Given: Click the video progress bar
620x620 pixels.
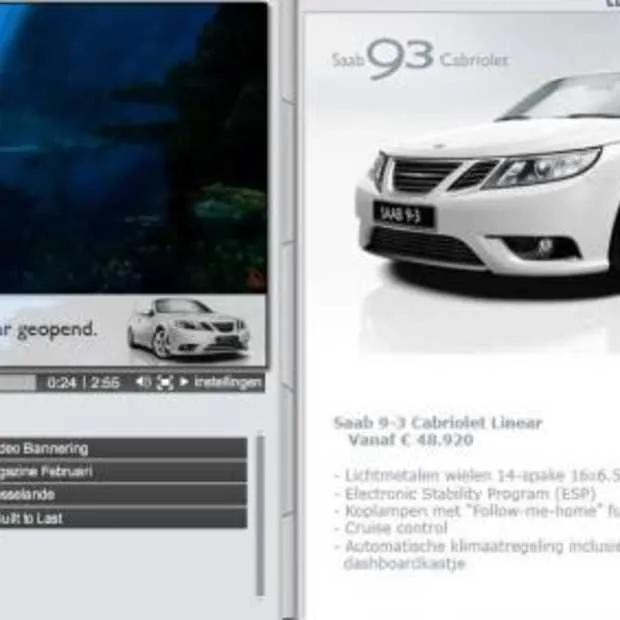Looking at the screenshot, I should (x=18, y=382).
